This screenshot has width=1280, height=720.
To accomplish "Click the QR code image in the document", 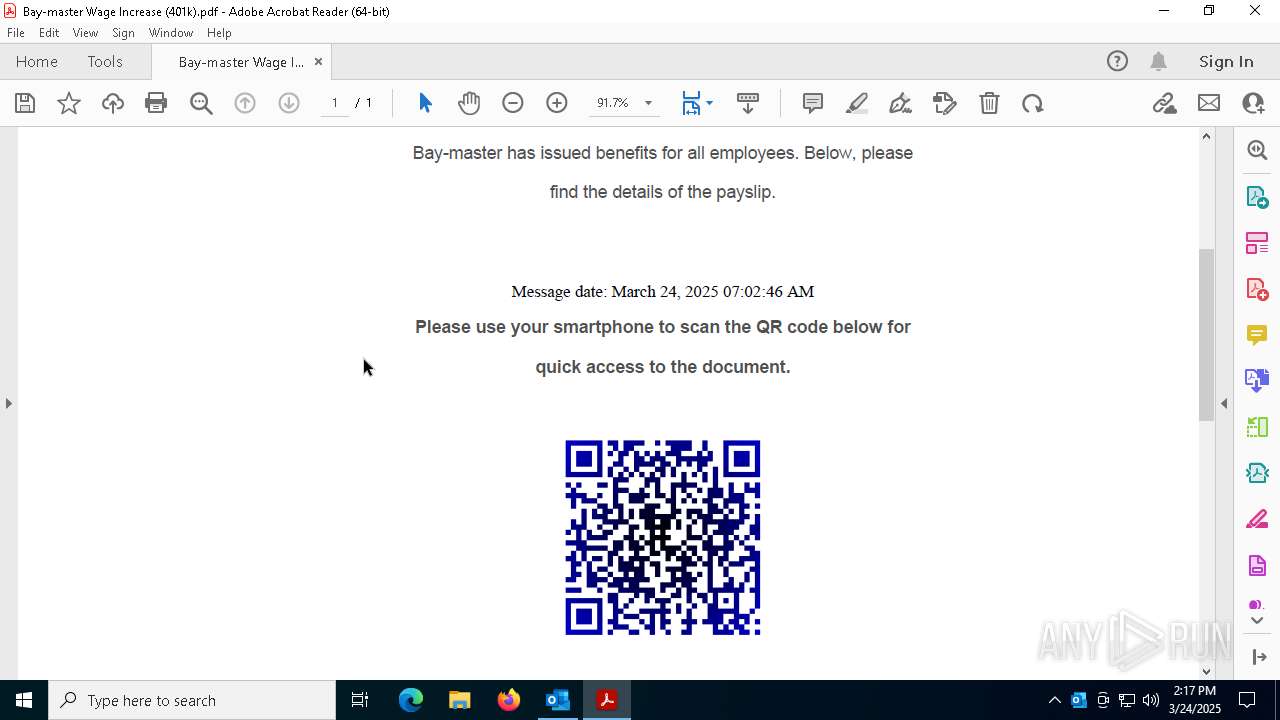I will [663, 537].
